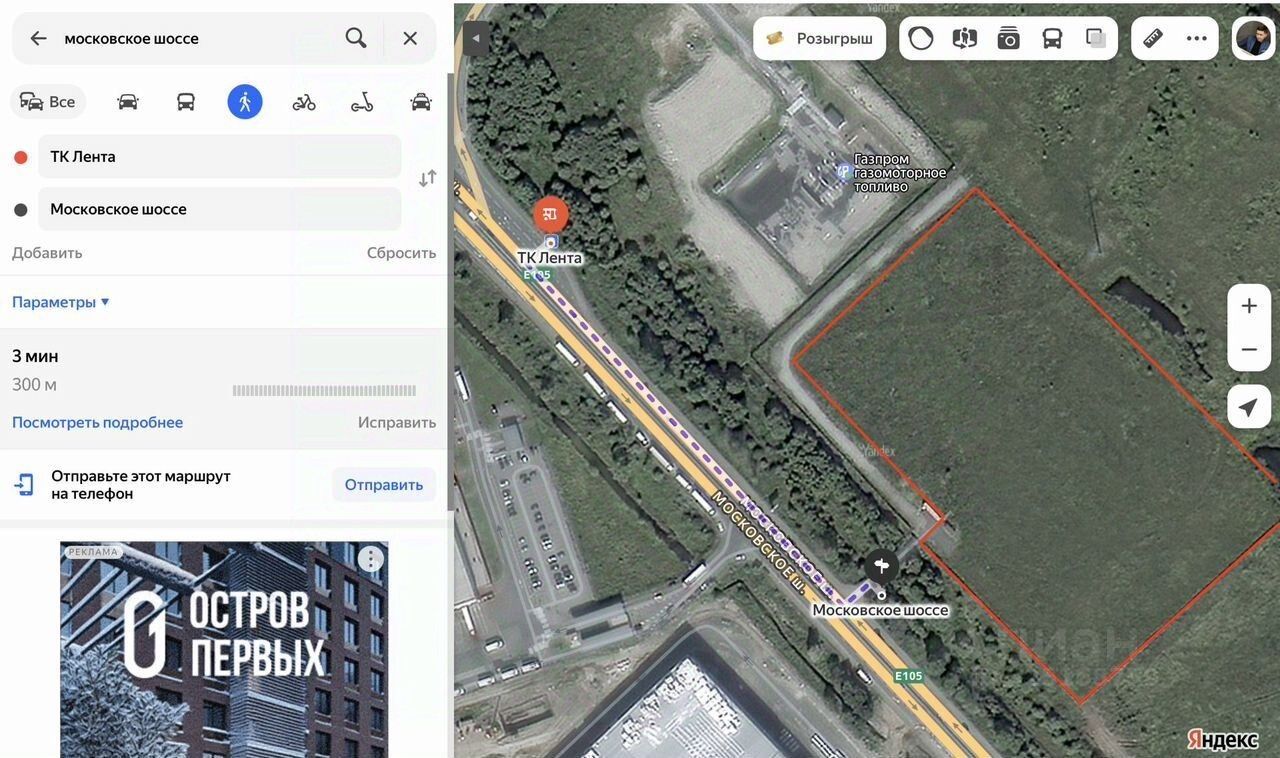The height and width of the screenshot is (758, 1280).
Task: Click the ruler measurement tool
Action: coord(1153,38)
